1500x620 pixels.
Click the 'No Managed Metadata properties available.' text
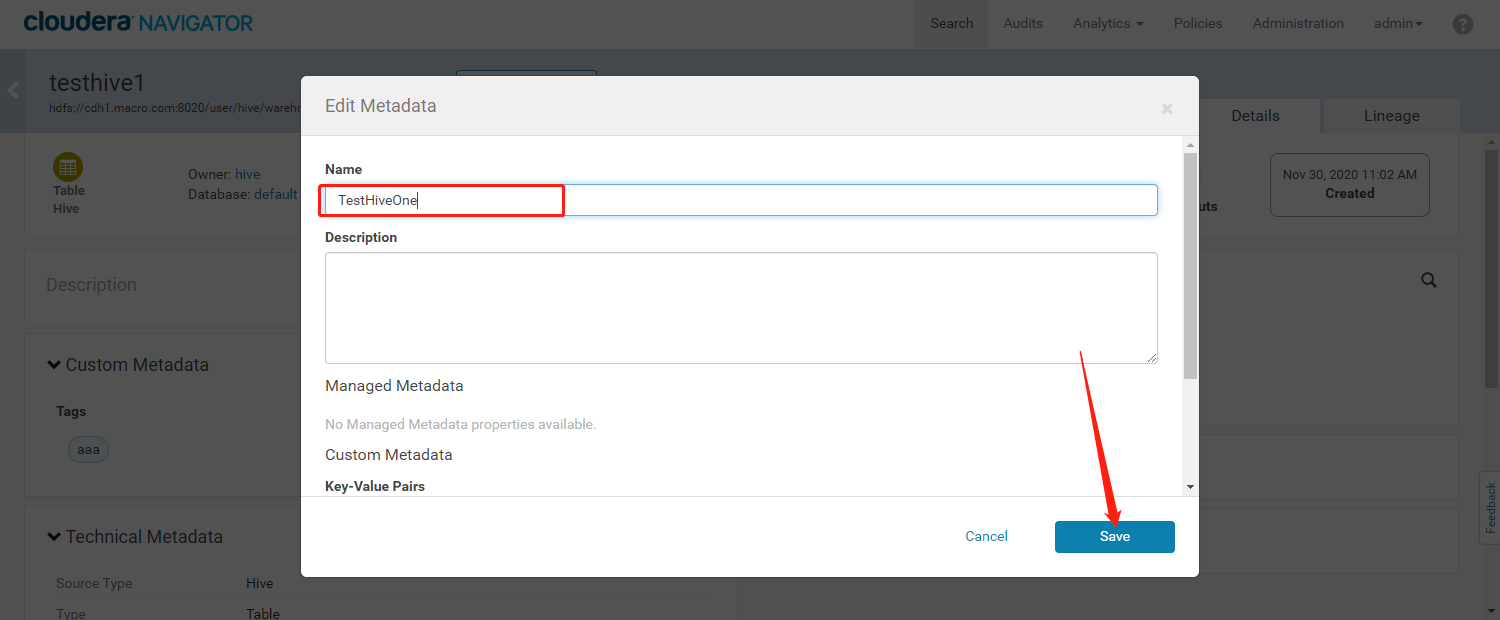(460, 425)
